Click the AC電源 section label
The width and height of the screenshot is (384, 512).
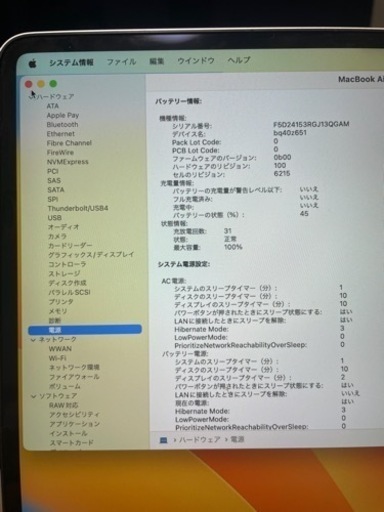pos(174,281)
